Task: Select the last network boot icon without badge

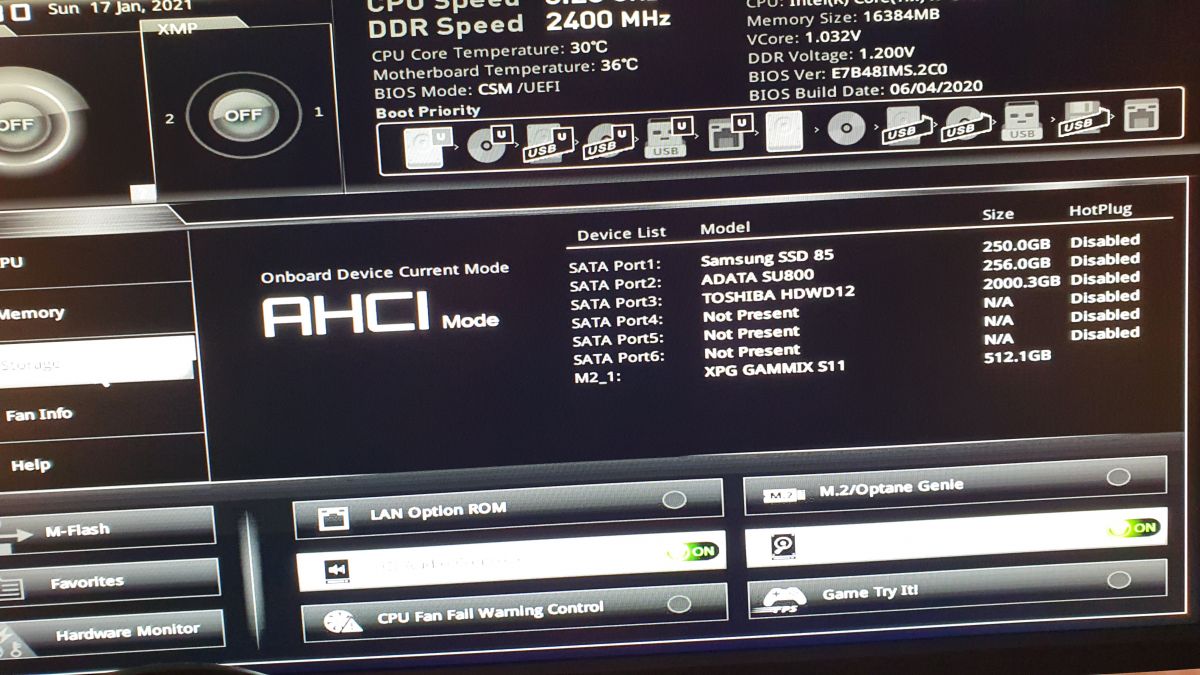Action: [1141, 115]
